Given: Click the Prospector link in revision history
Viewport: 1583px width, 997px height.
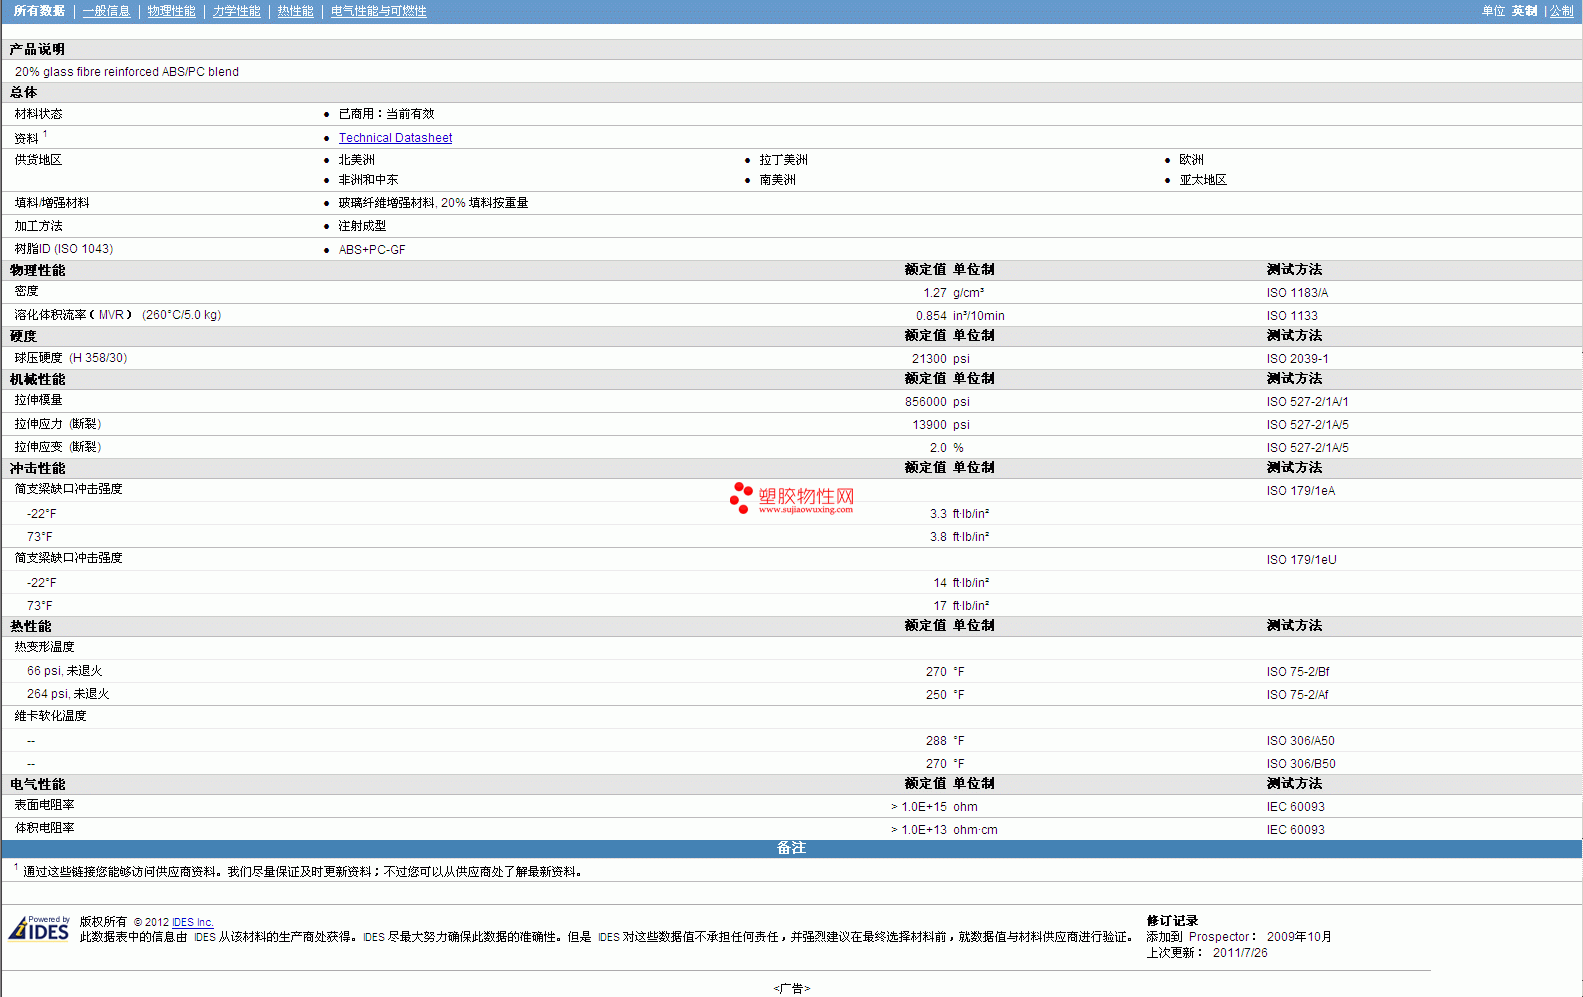Looking at the screenshot, I should 1218,937.
